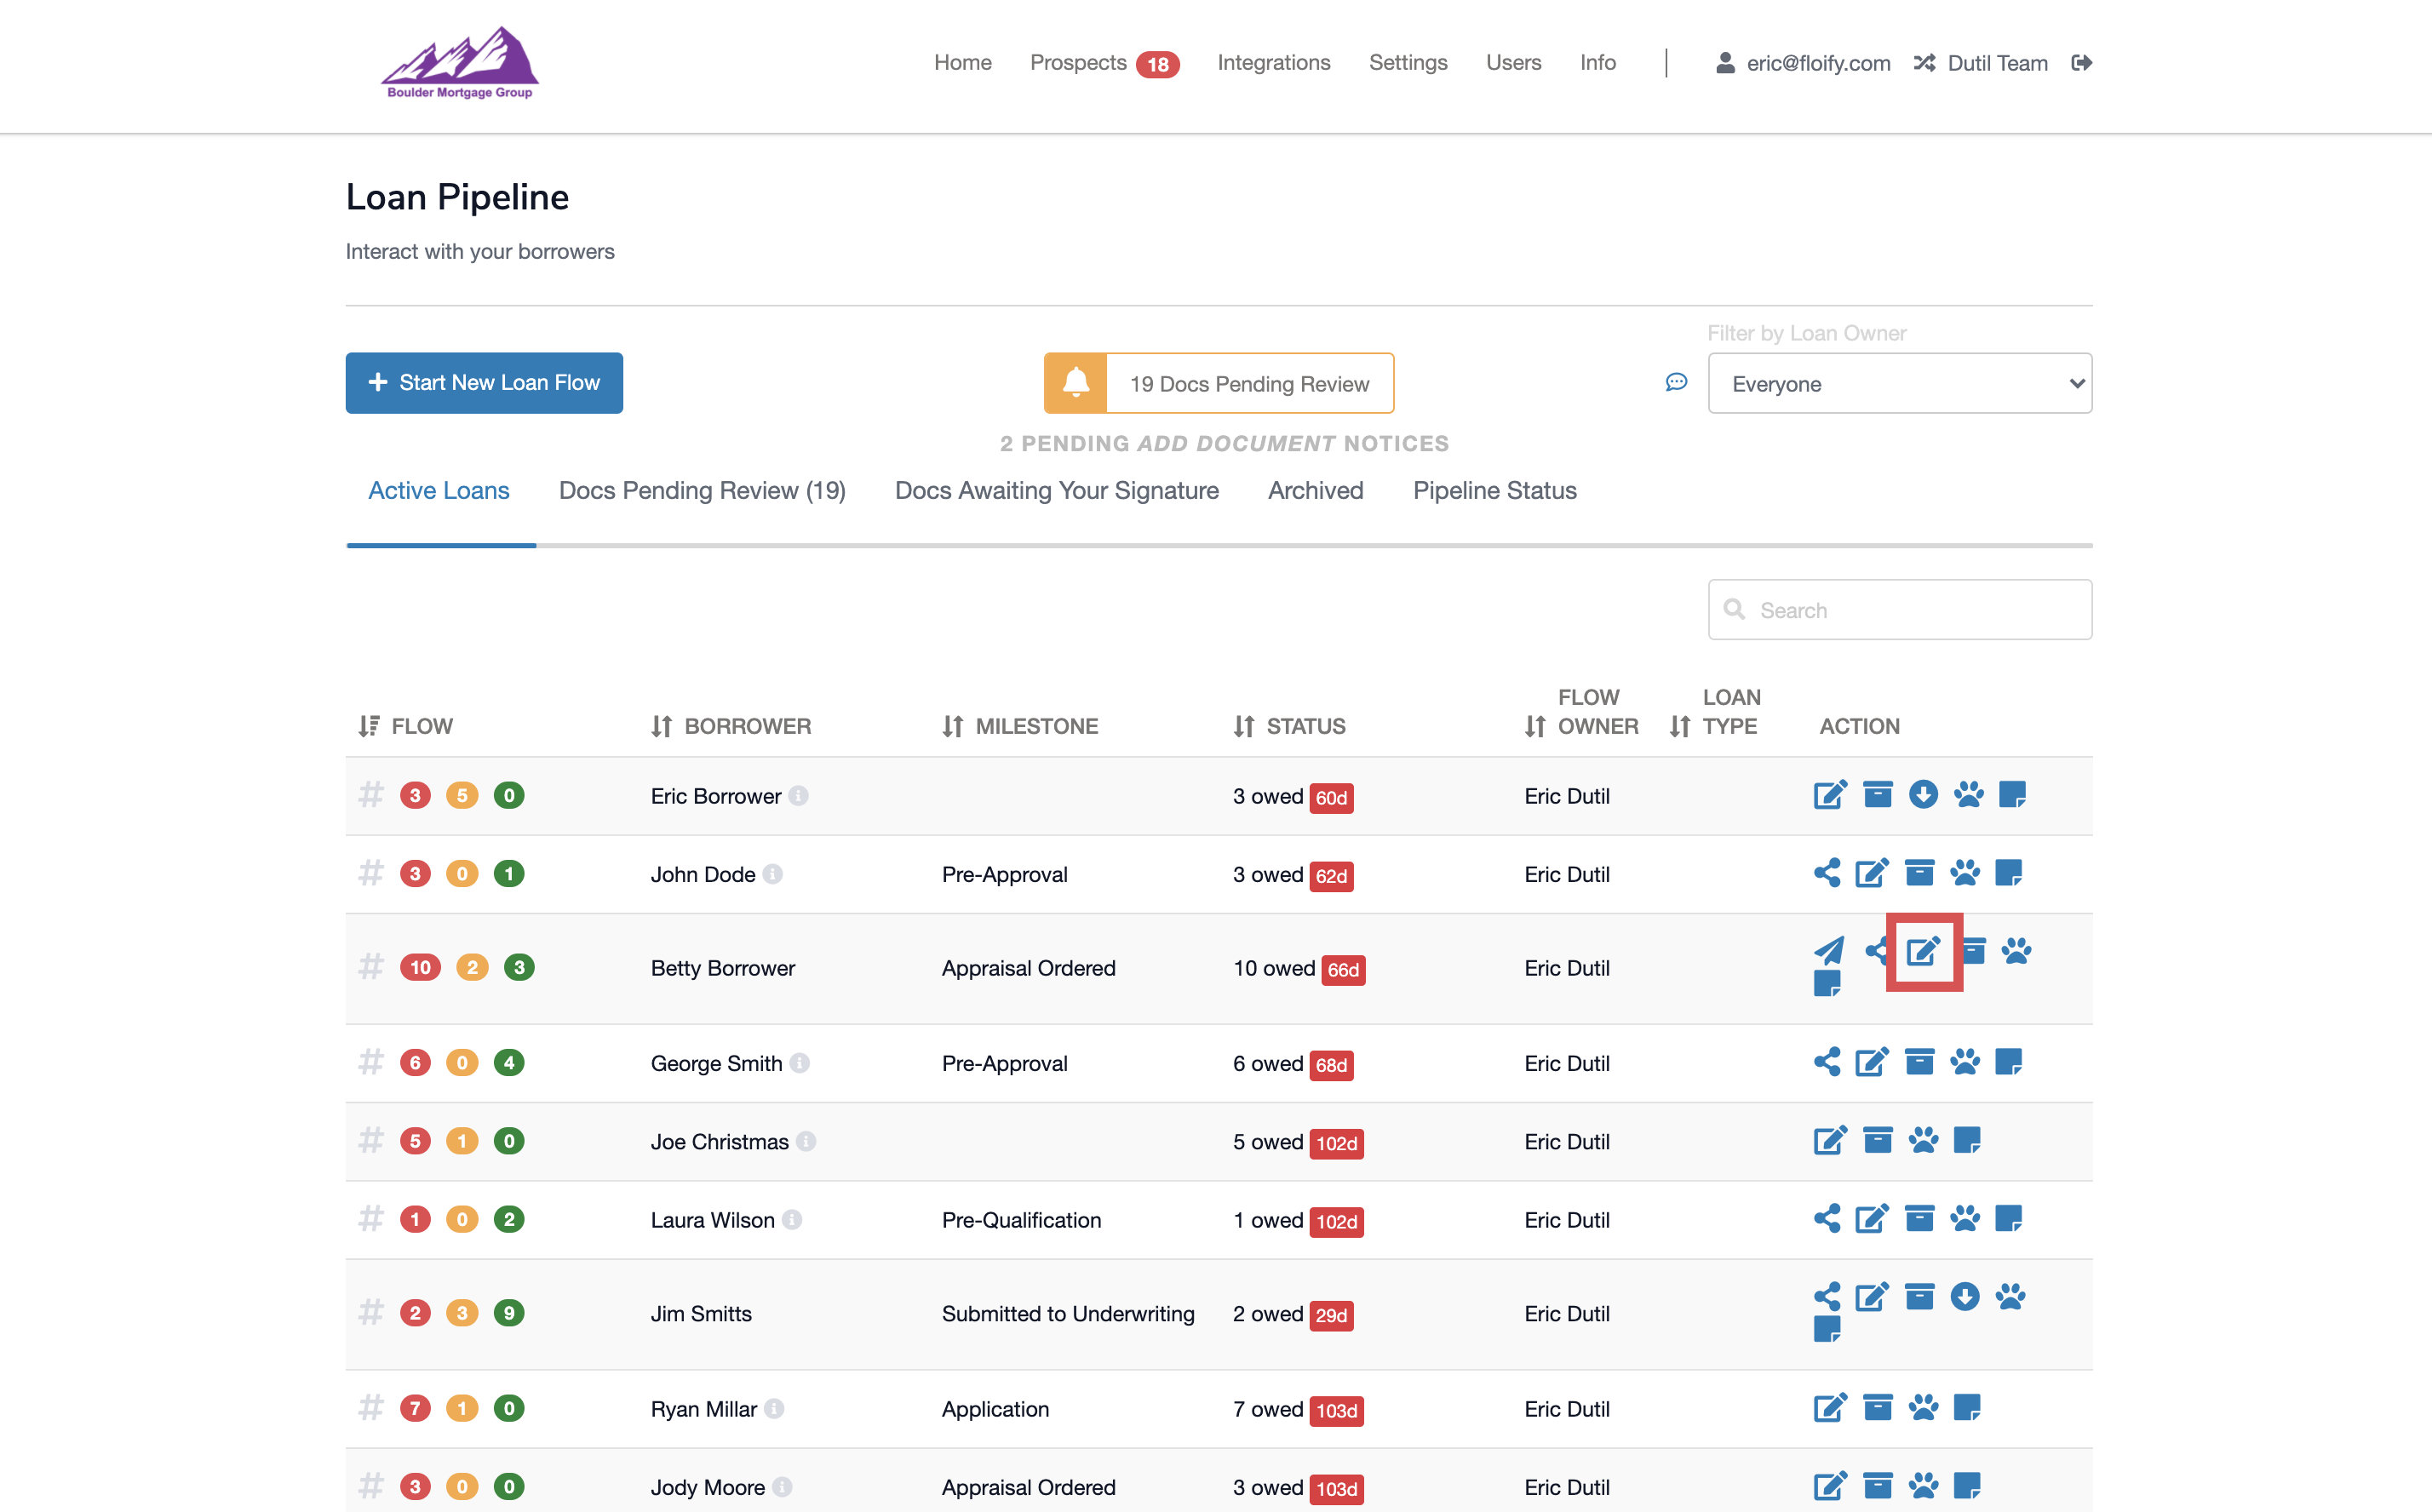Viewport: 2432px width, 1512px height.
Task: Click the chat bubble icon near owner filter
Action: point(1676,383)
